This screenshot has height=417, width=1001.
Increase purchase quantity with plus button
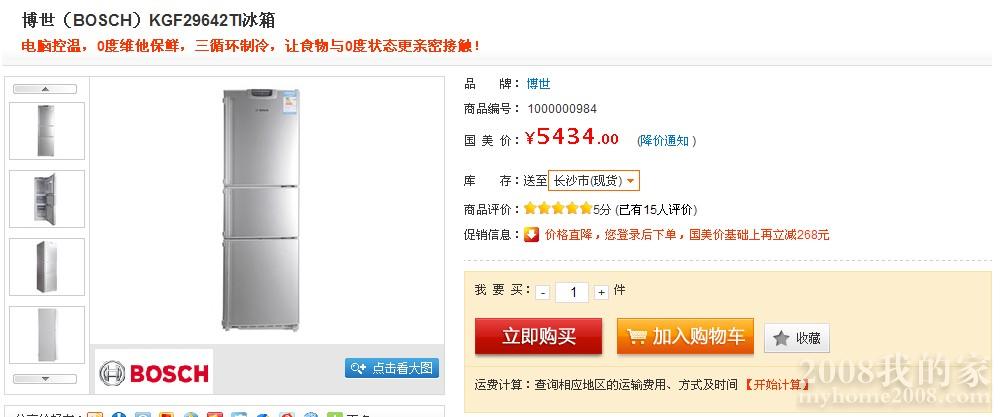click(x=601, y=292)
